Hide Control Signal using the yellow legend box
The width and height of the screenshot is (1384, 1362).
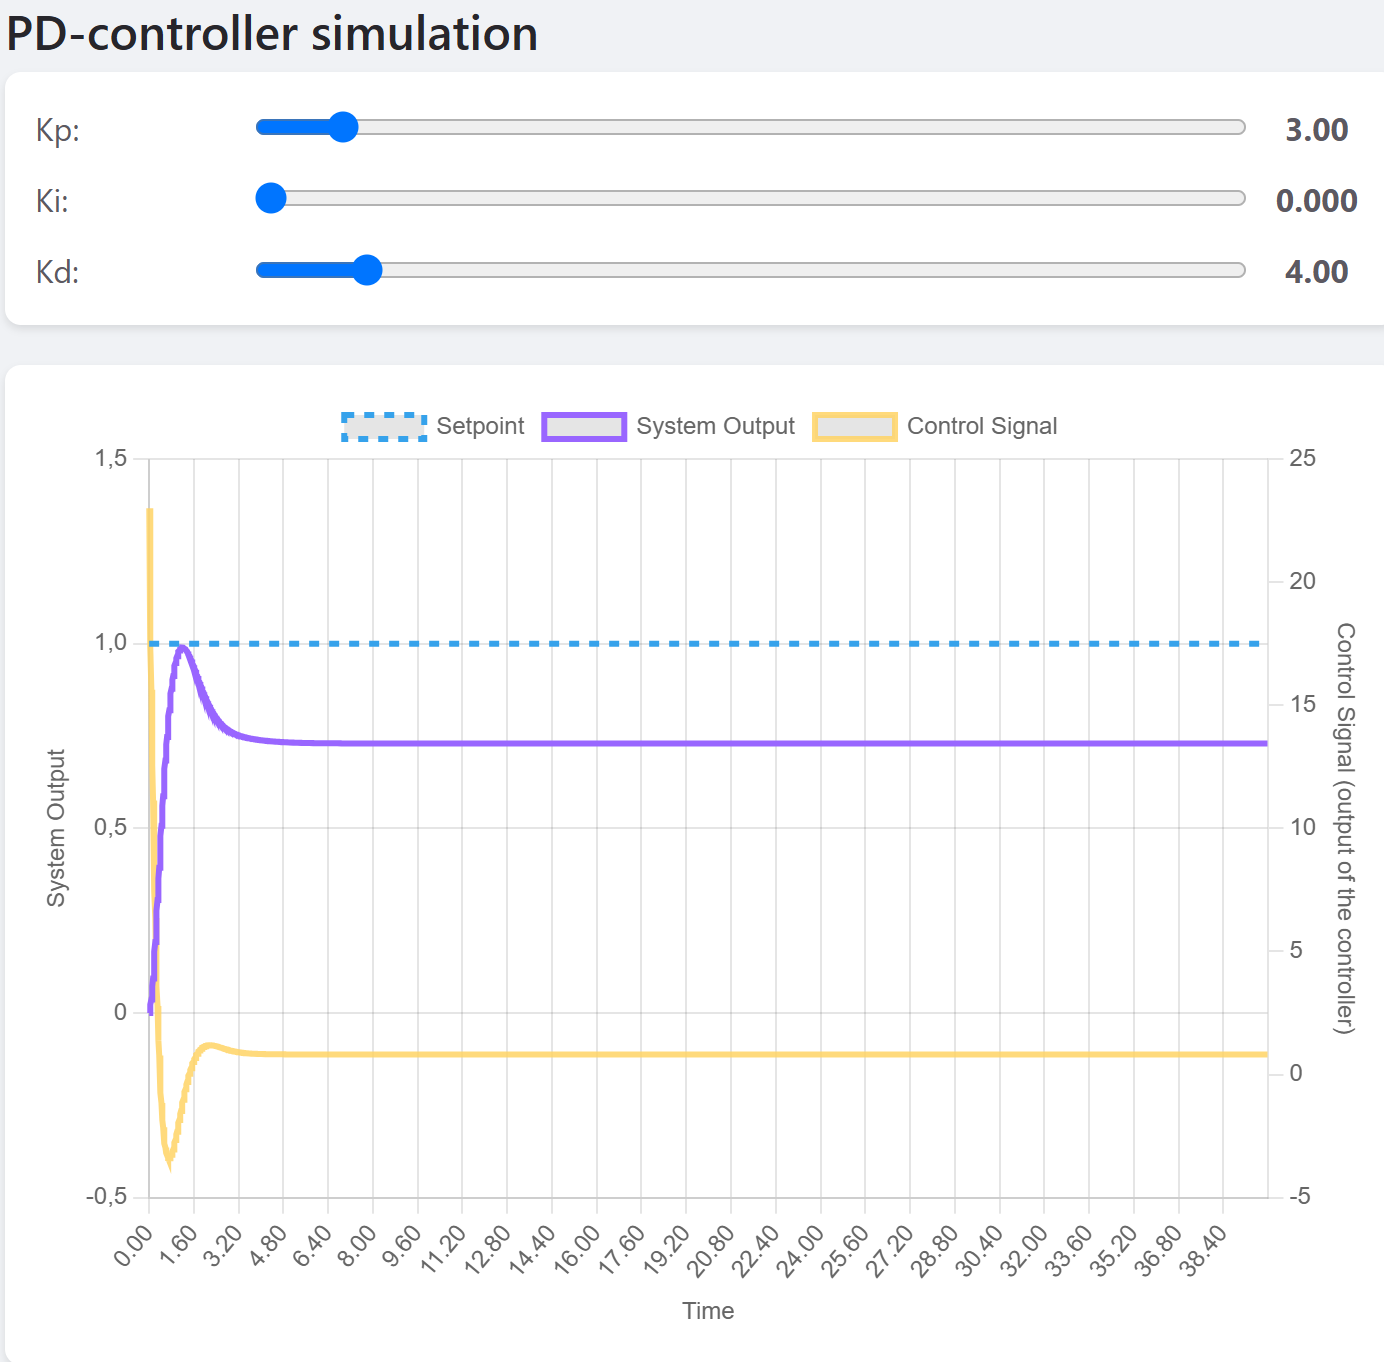click(x=854, y=427)
